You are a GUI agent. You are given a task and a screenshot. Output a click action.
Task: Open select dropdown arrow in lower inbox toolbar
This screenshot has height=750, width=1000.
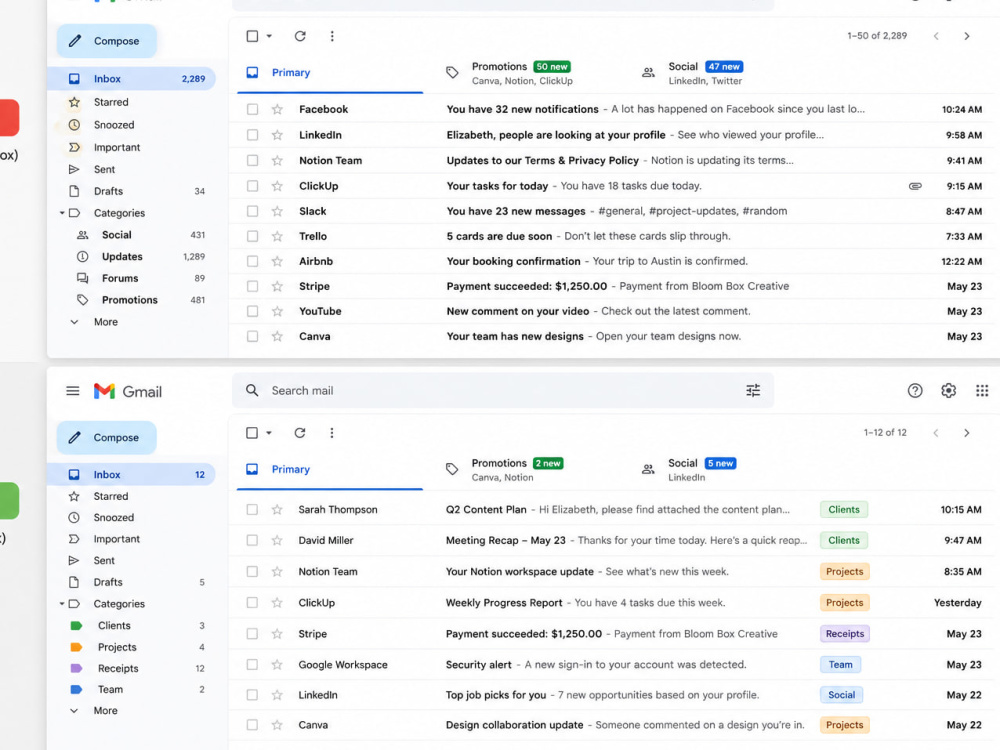(269, 433)
